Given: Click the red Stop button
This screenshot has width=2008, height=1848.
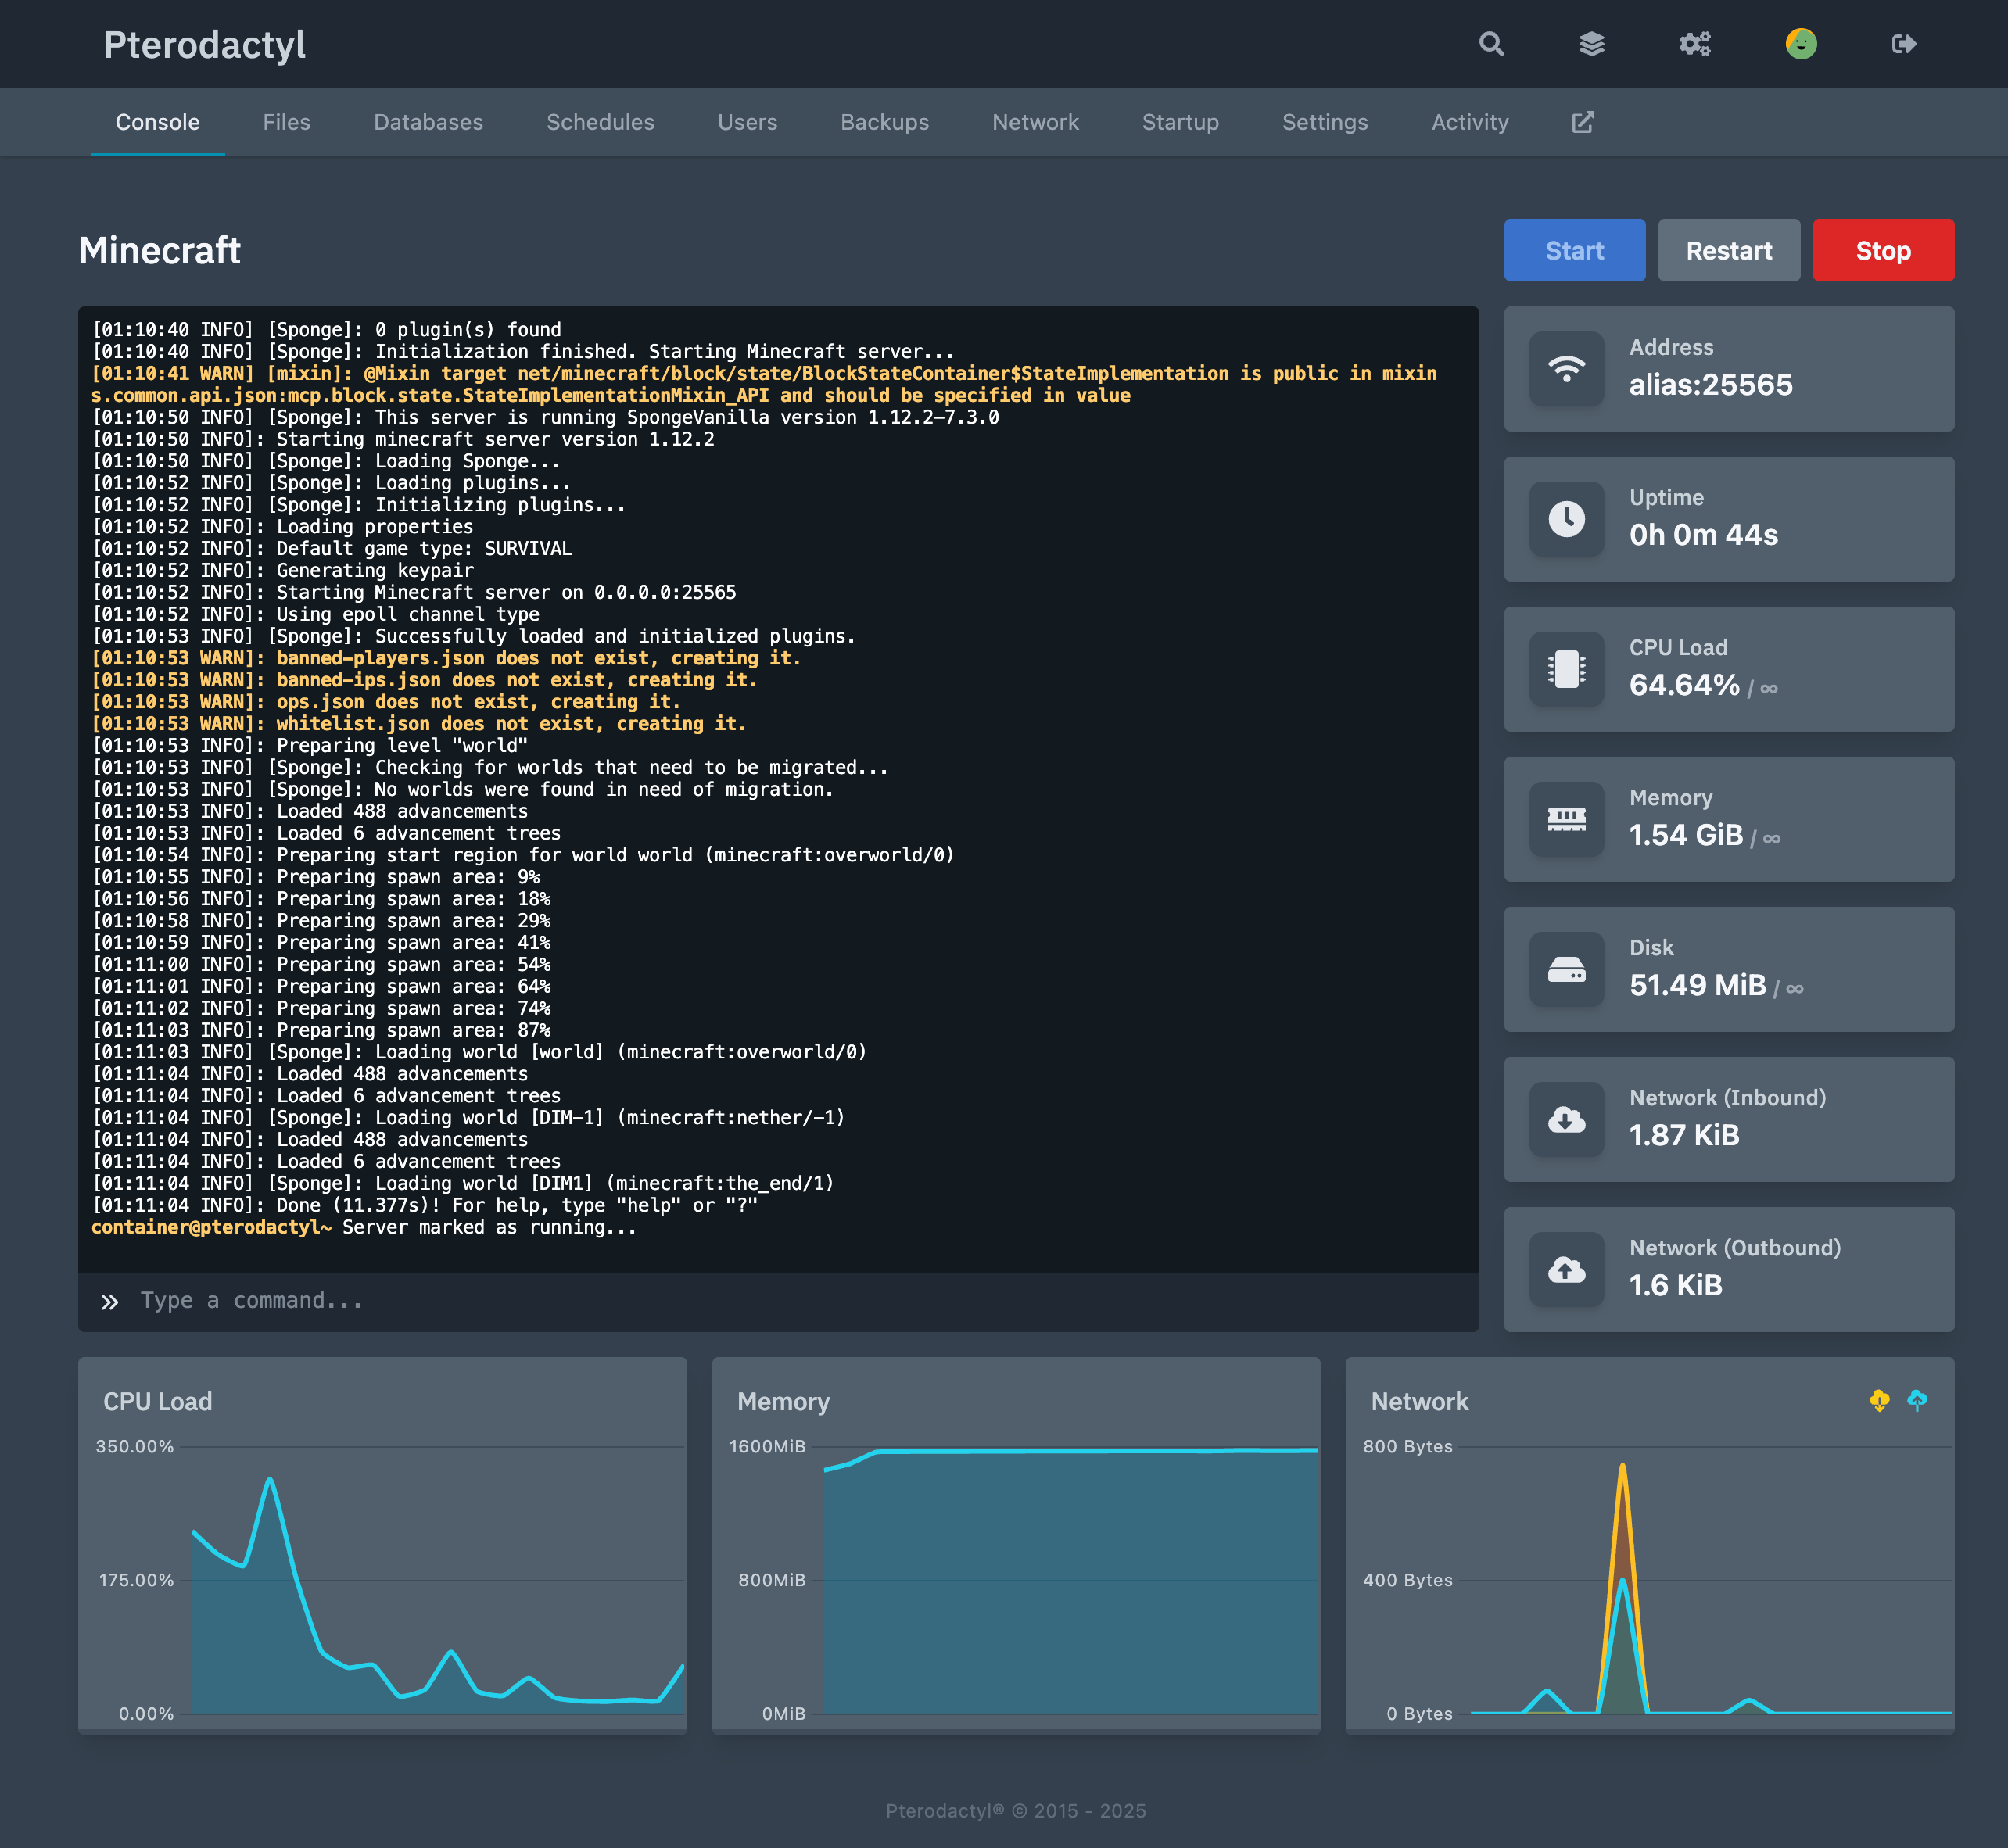Looking at the screenshot, I should coord(1883,250).
